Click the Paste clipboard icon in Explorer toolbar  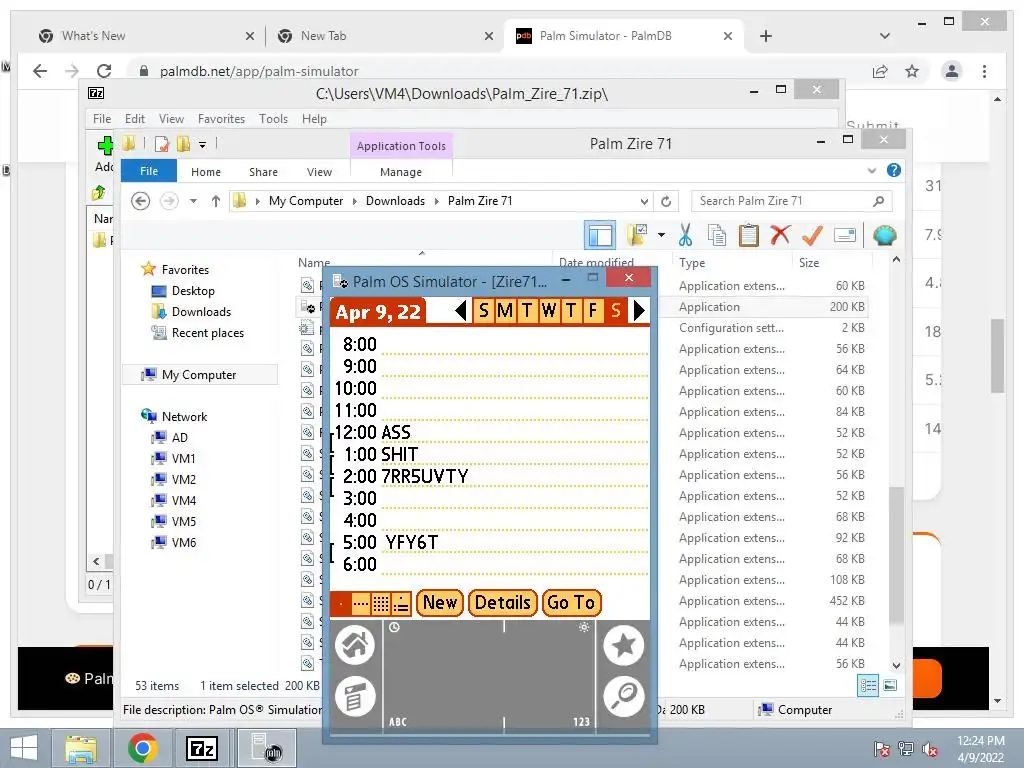748,235
